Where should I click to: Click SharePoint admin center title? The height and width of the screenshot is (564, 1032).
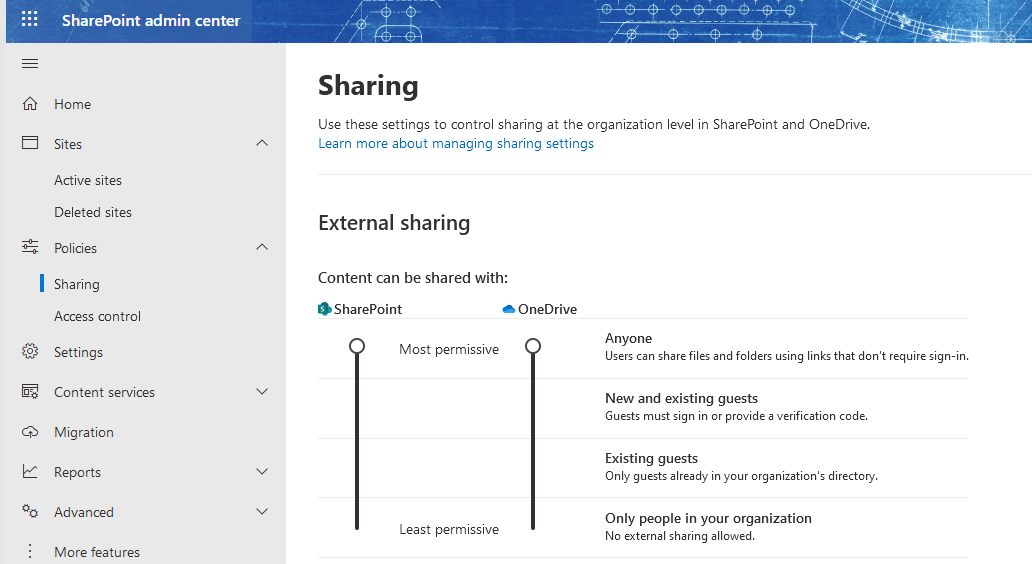151,20
